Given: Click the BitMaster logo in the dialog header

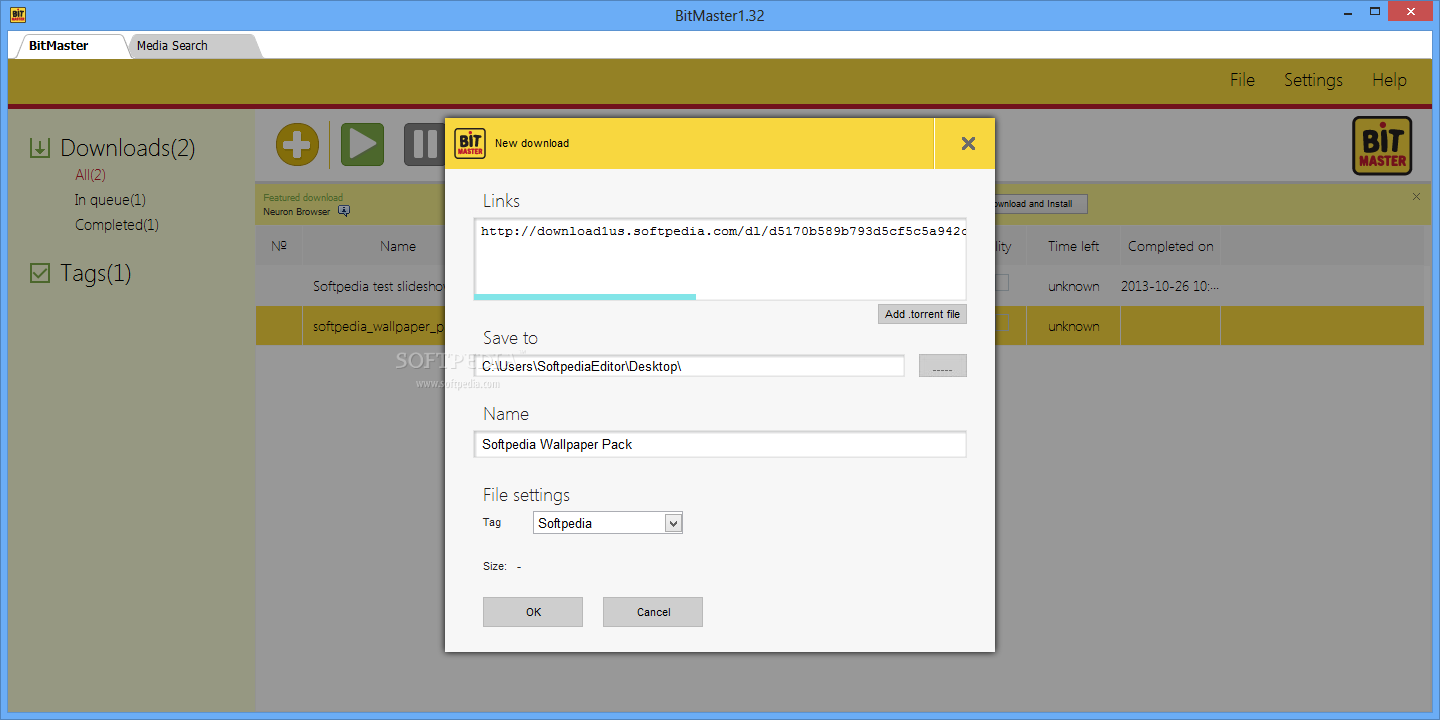Looking at the screenshot, I should click(470, 143).
